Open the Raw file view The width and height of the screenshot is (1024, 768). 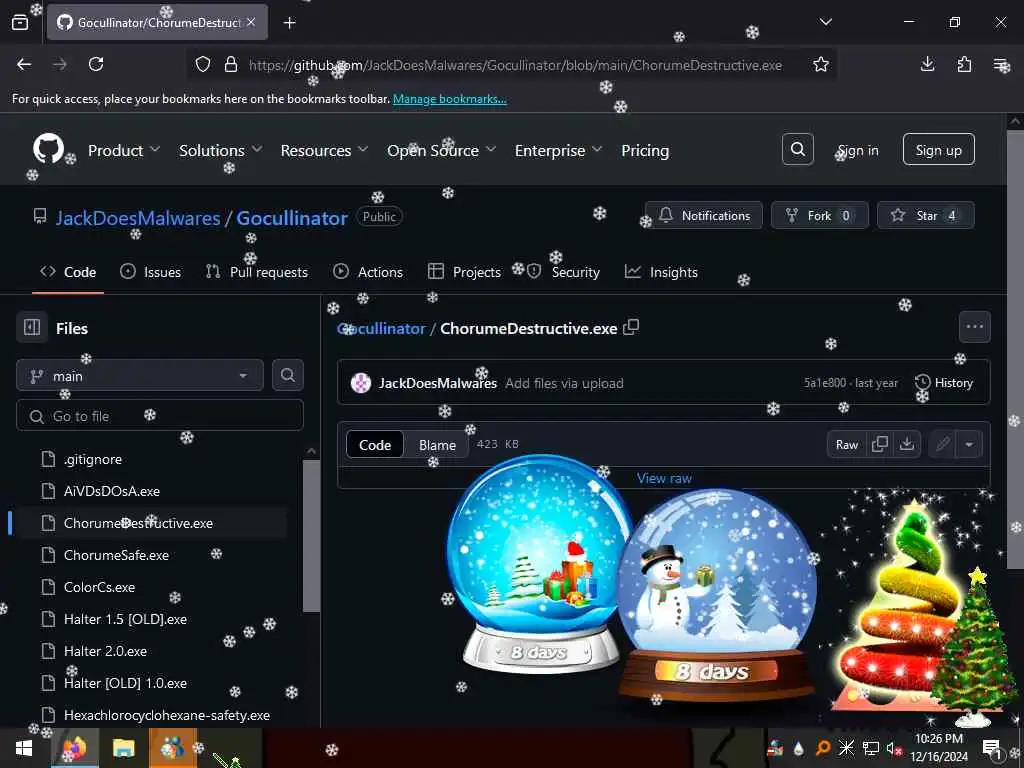tap(846, 444)
